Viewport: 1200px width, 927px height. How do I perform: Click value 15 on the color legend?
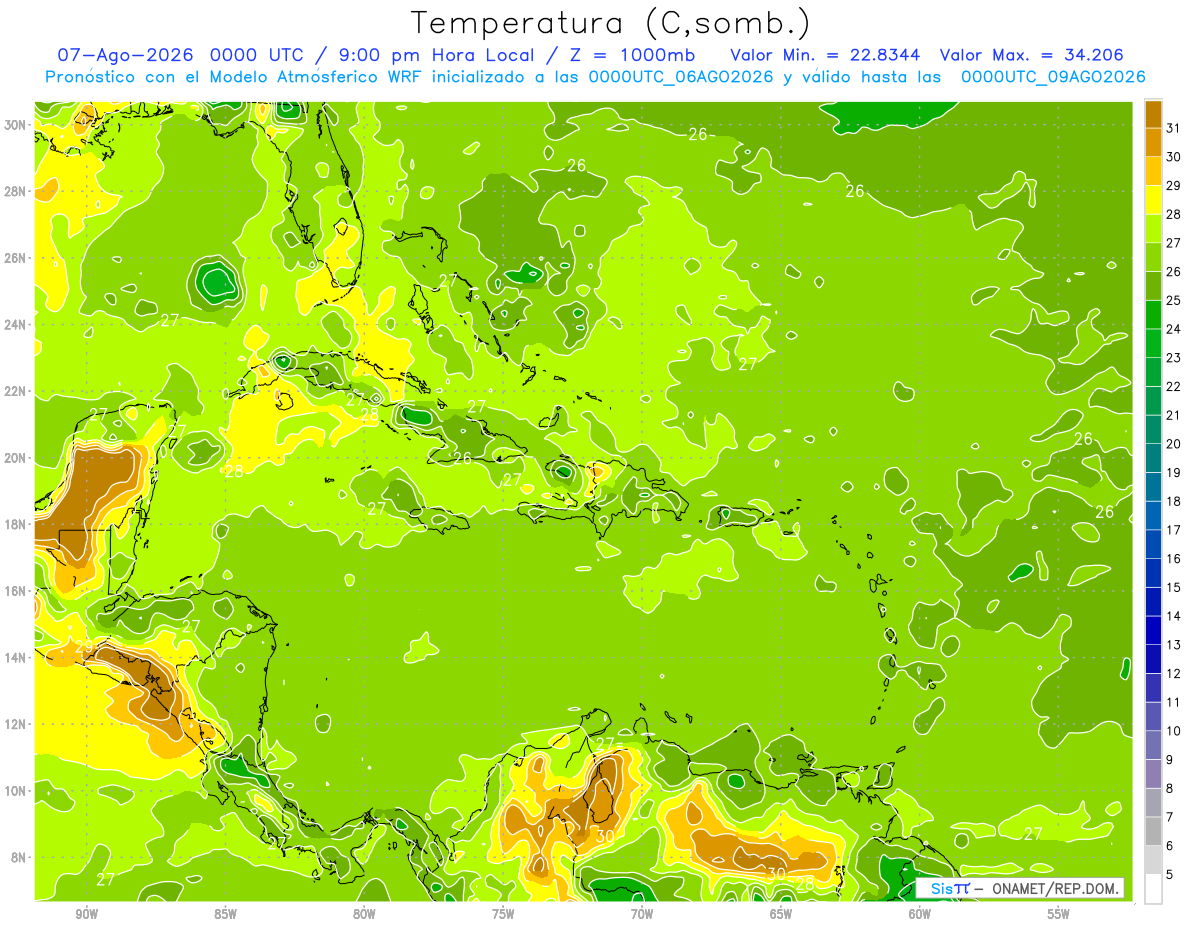pos(1174,587)
